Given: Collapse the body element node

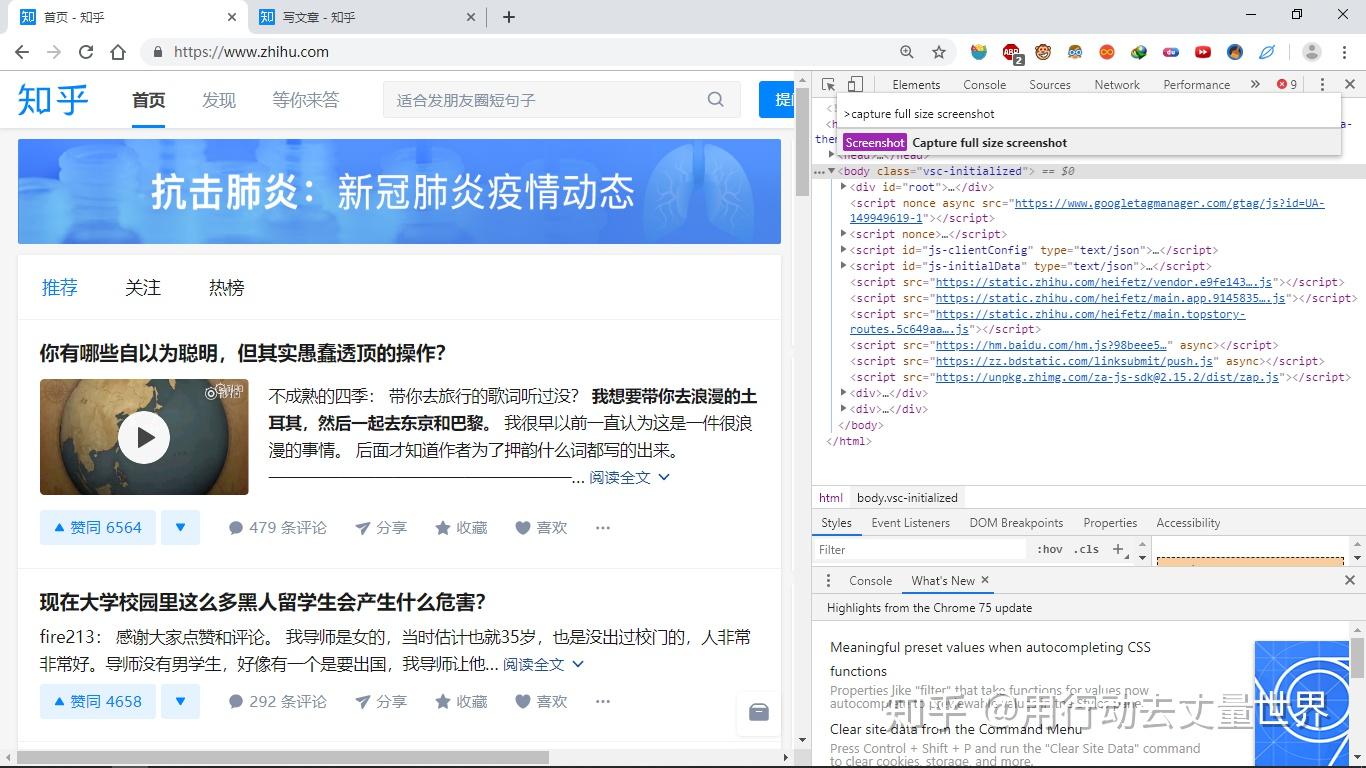Looking at the screenshot, I should pos(831,171).
